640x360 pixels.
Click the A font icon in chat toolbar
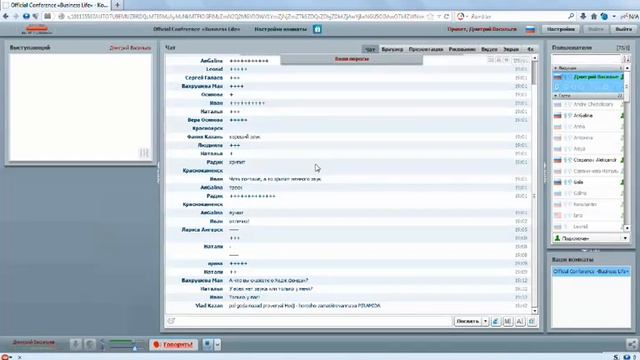point(520,322)
